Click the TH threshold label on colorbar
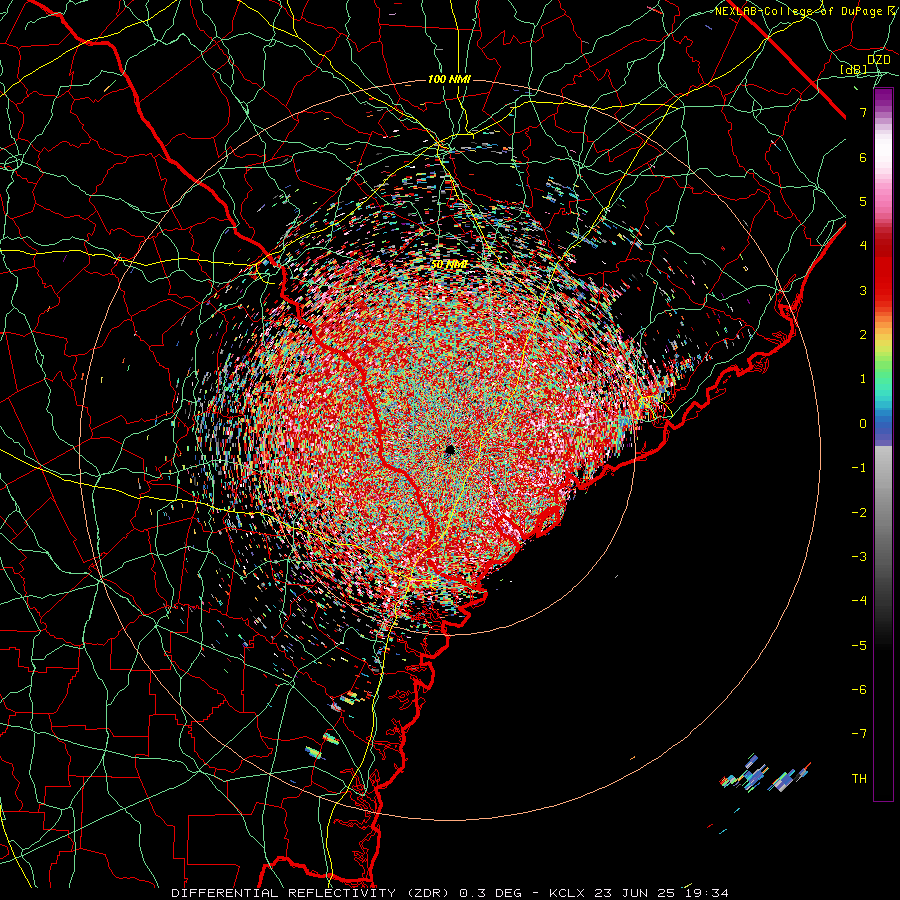900x900 pixels. (x=859, y=779)
